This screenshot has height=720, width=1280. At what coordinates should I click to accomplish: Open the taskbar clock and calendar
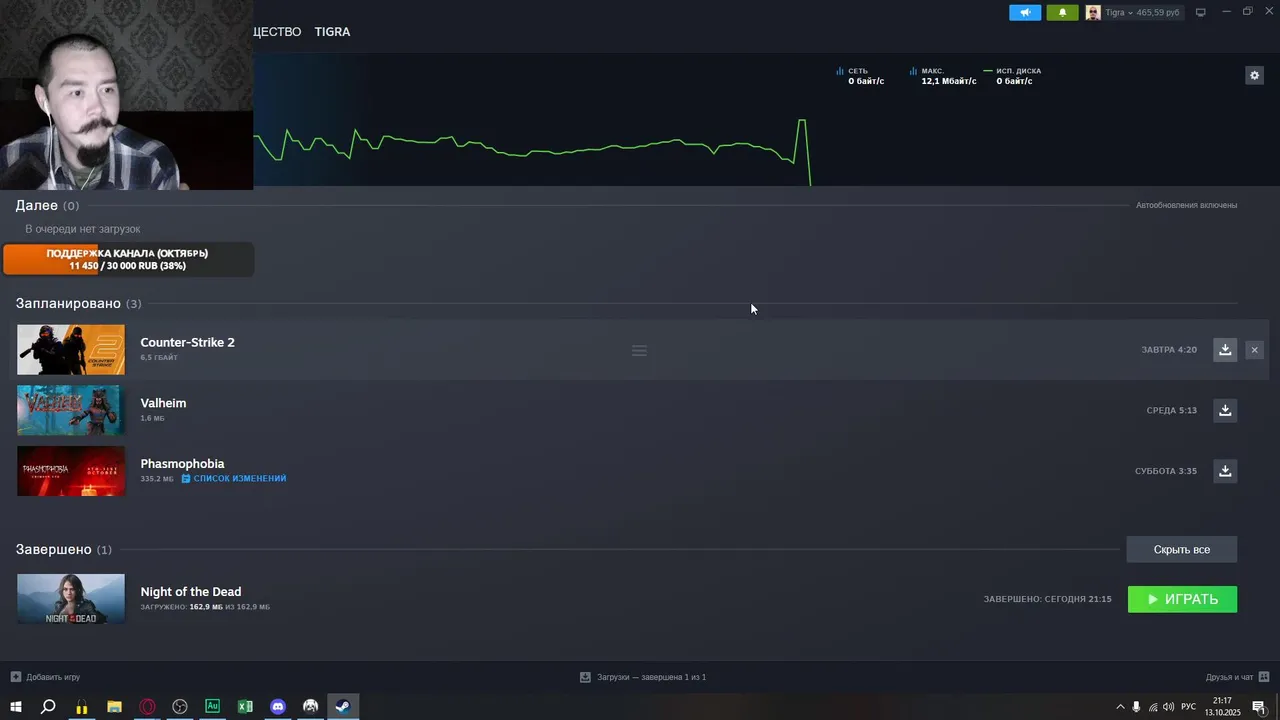1222,707
